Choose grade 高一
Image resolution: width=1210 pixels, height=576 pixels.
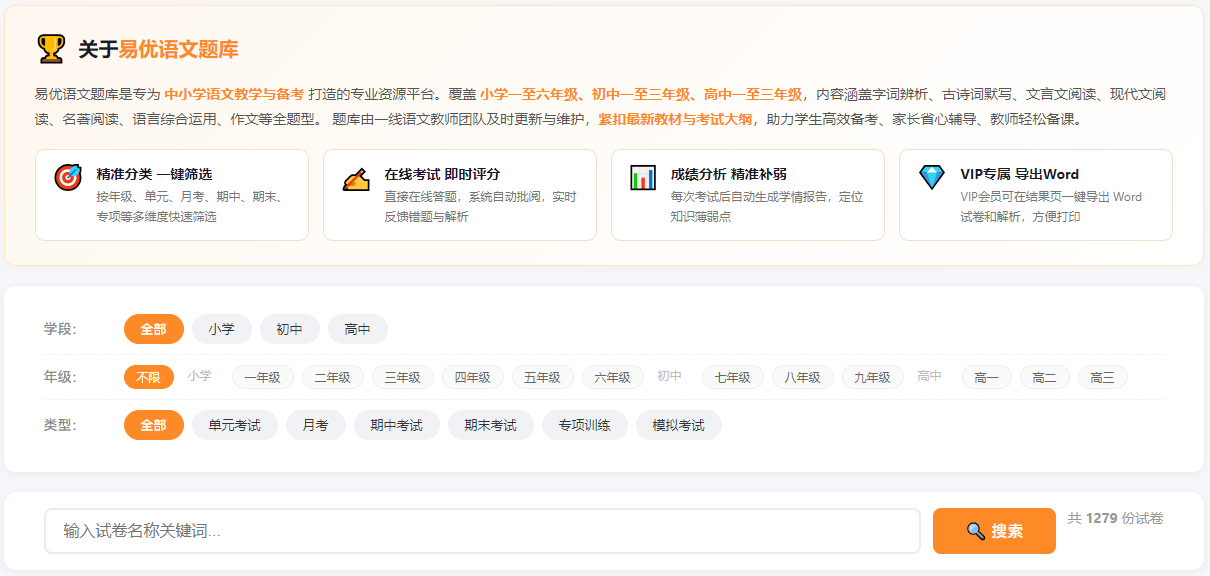tap(987, 377)
